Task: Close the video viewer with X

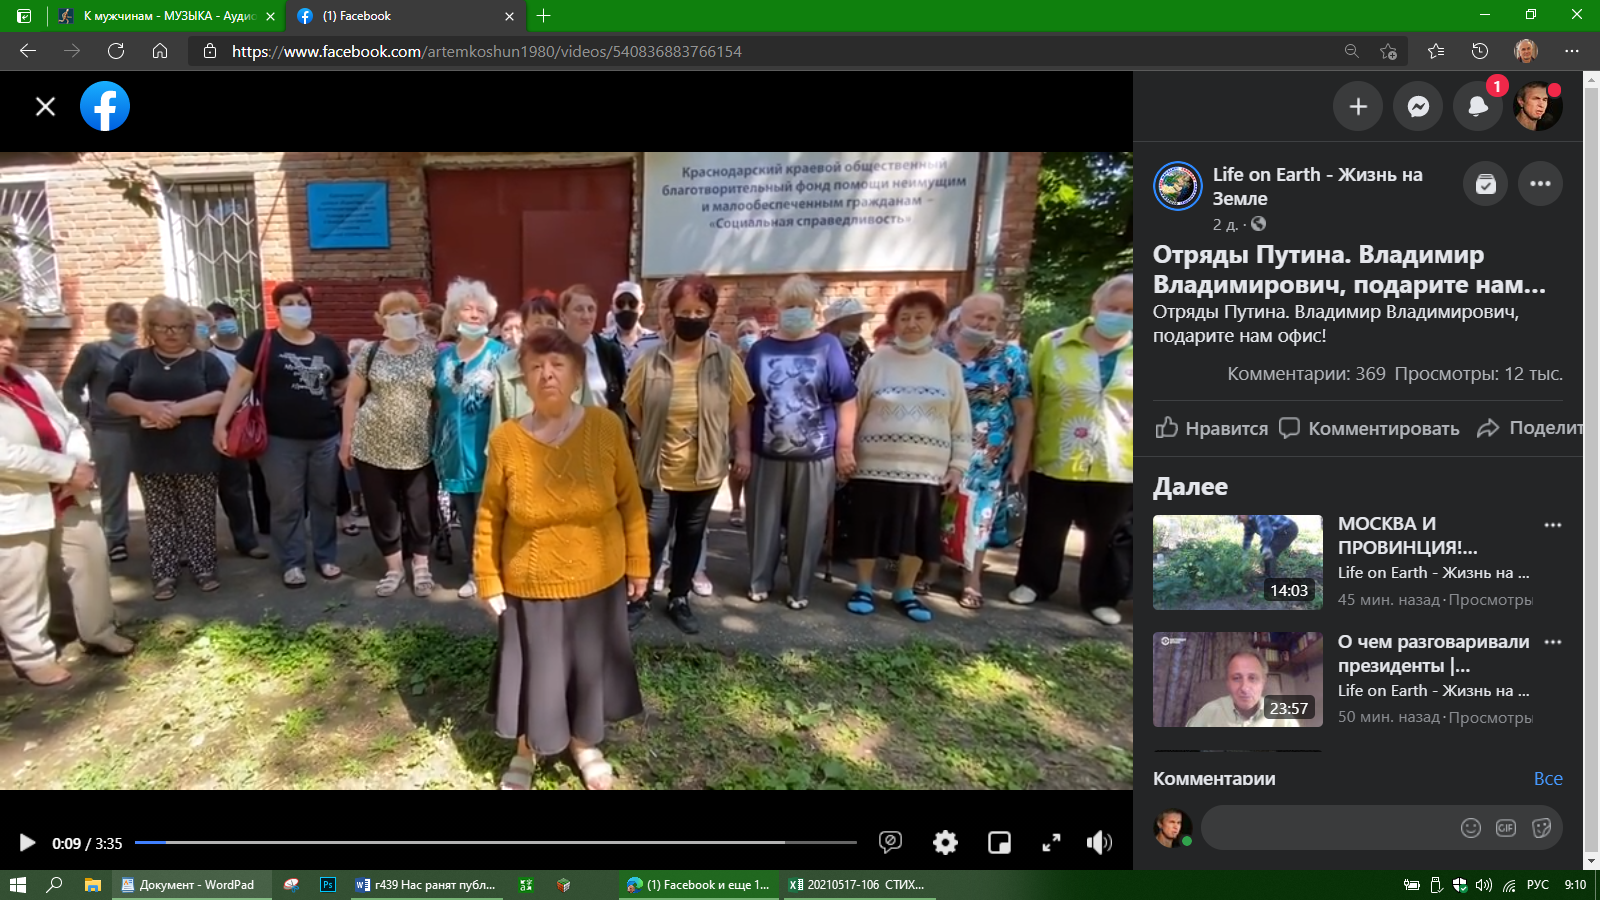Action: click(45, 107)
